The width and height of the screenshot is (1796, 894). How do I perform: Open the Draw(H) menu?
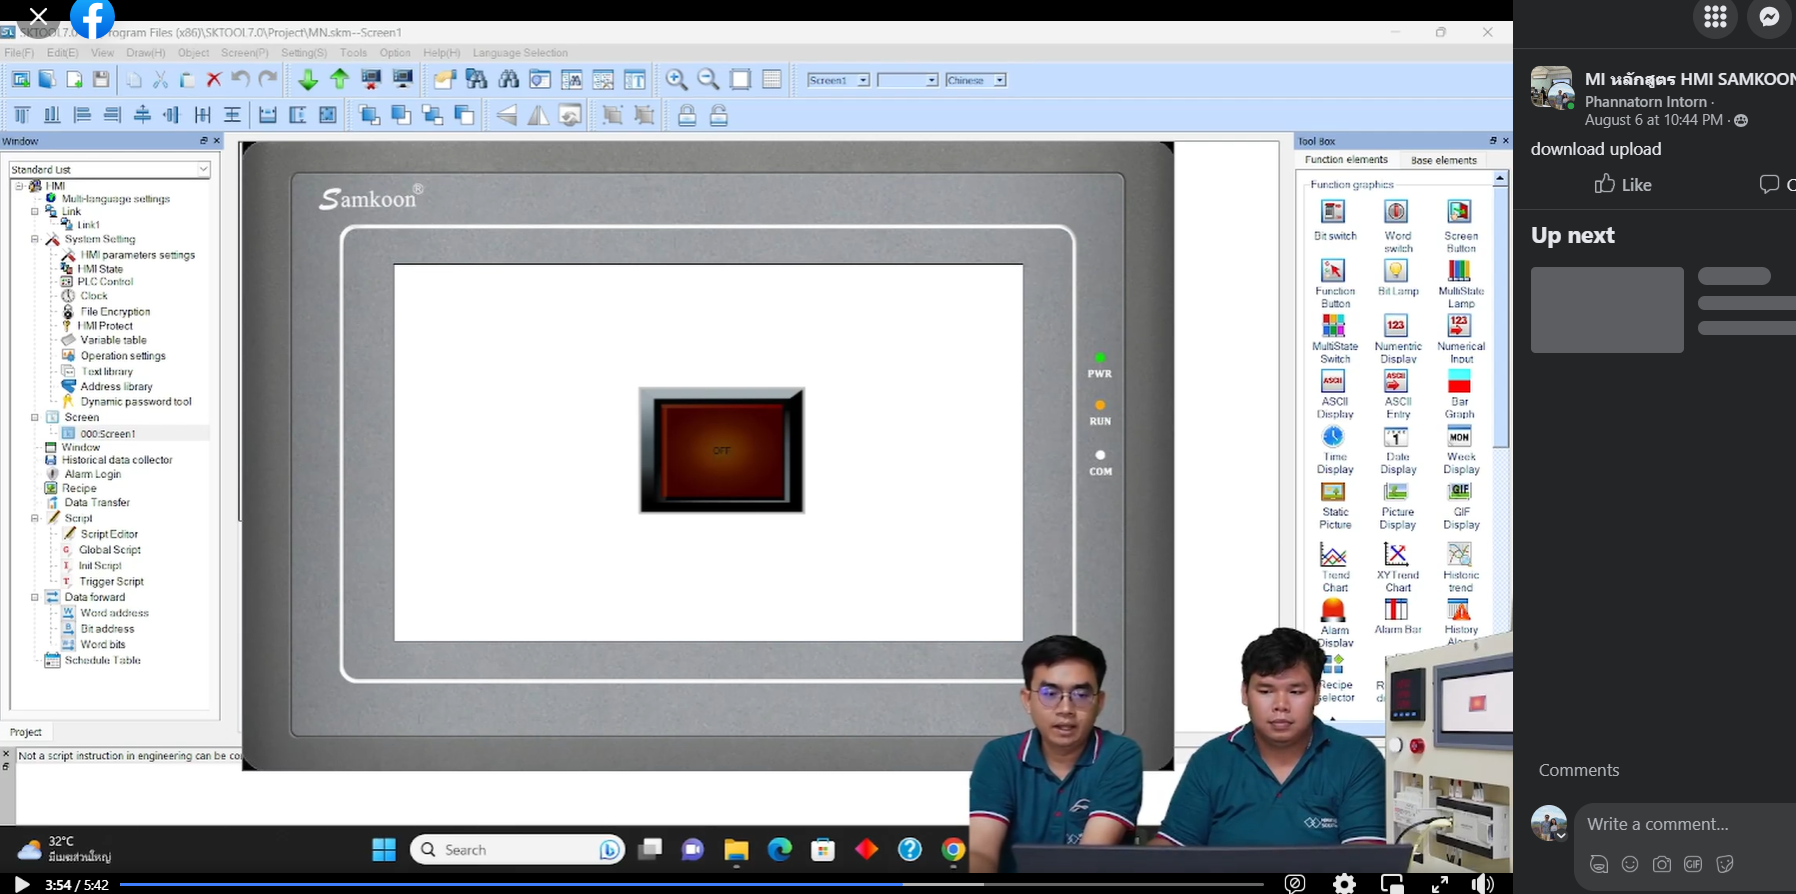[x=145, y=53]
